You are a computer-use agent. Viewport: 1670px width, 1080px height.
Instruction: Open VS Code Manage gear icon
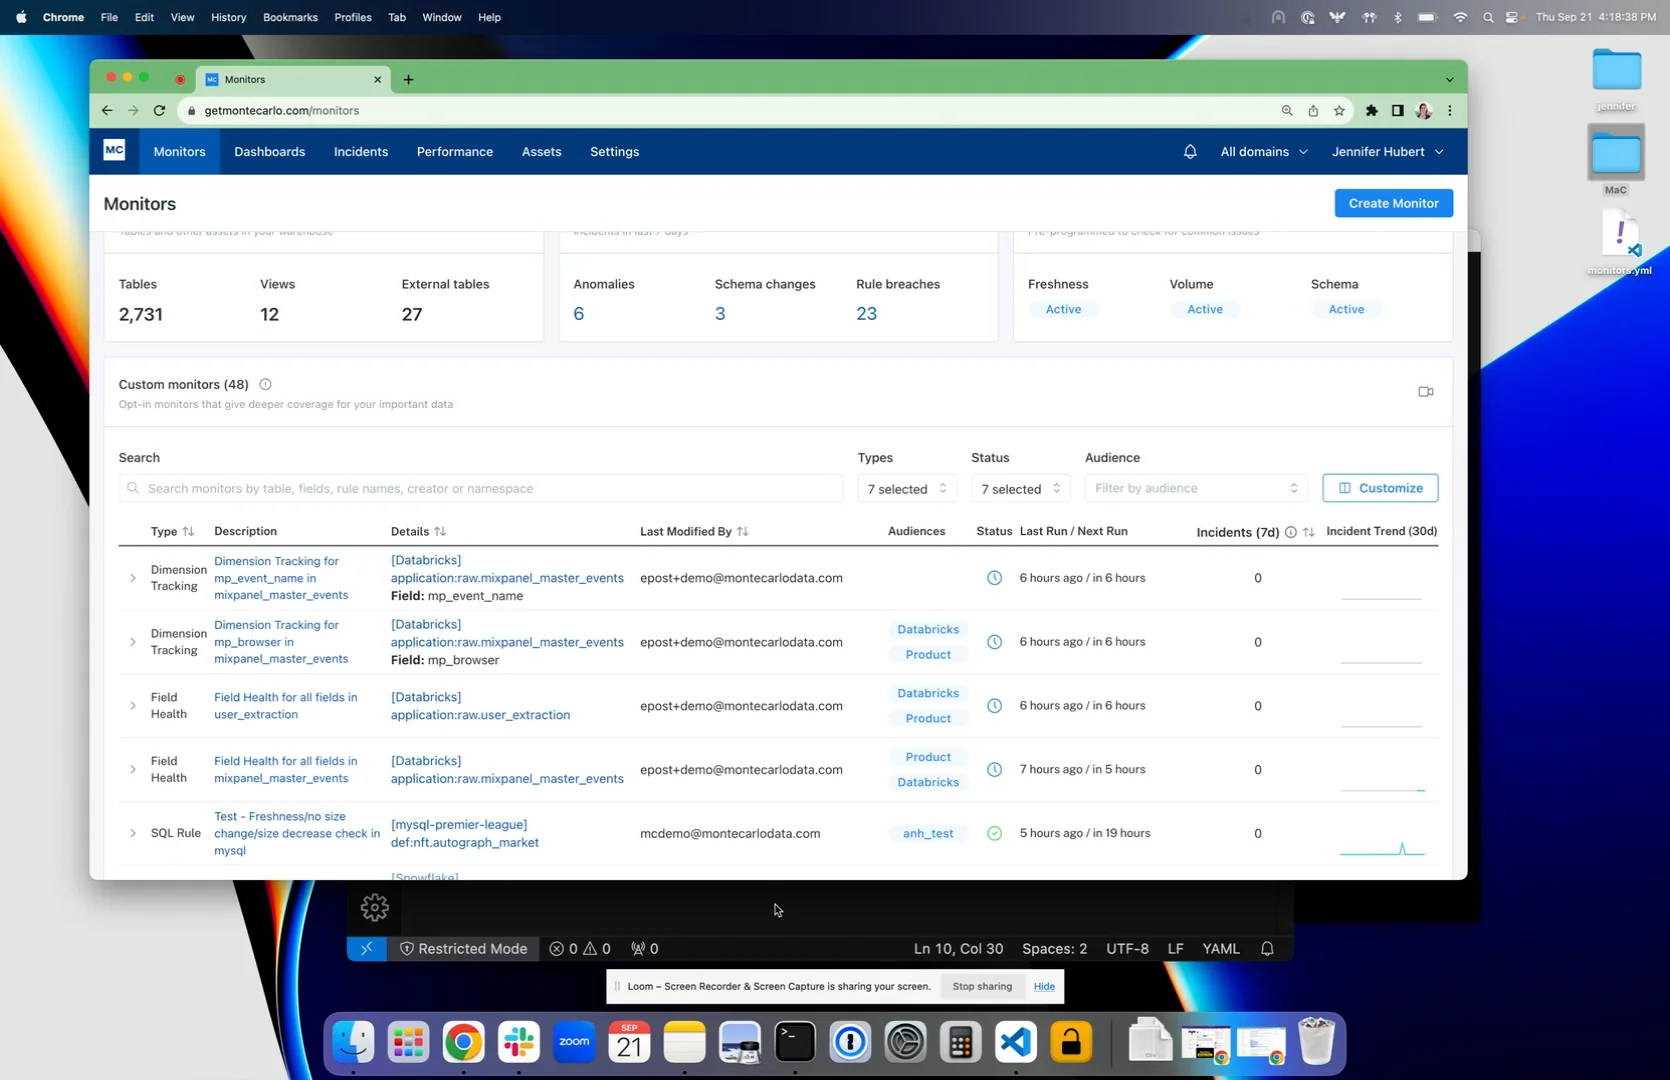click(375, 907)
